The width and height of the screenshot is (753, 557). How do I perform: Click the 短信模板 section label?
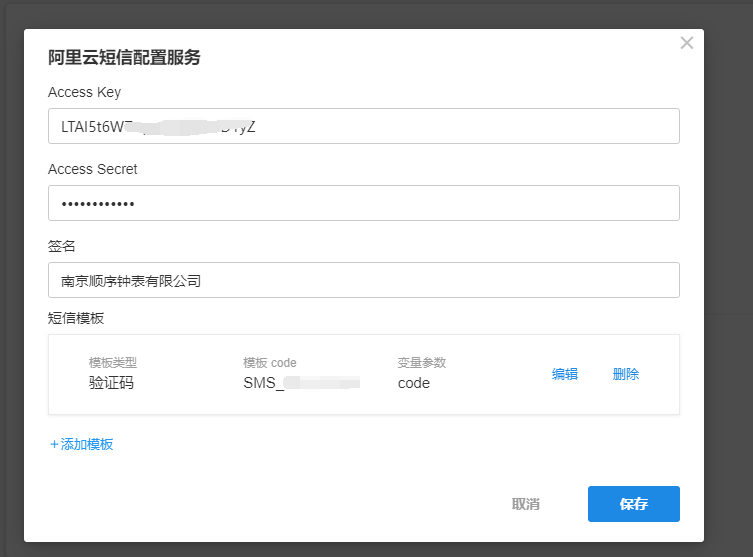76,318
